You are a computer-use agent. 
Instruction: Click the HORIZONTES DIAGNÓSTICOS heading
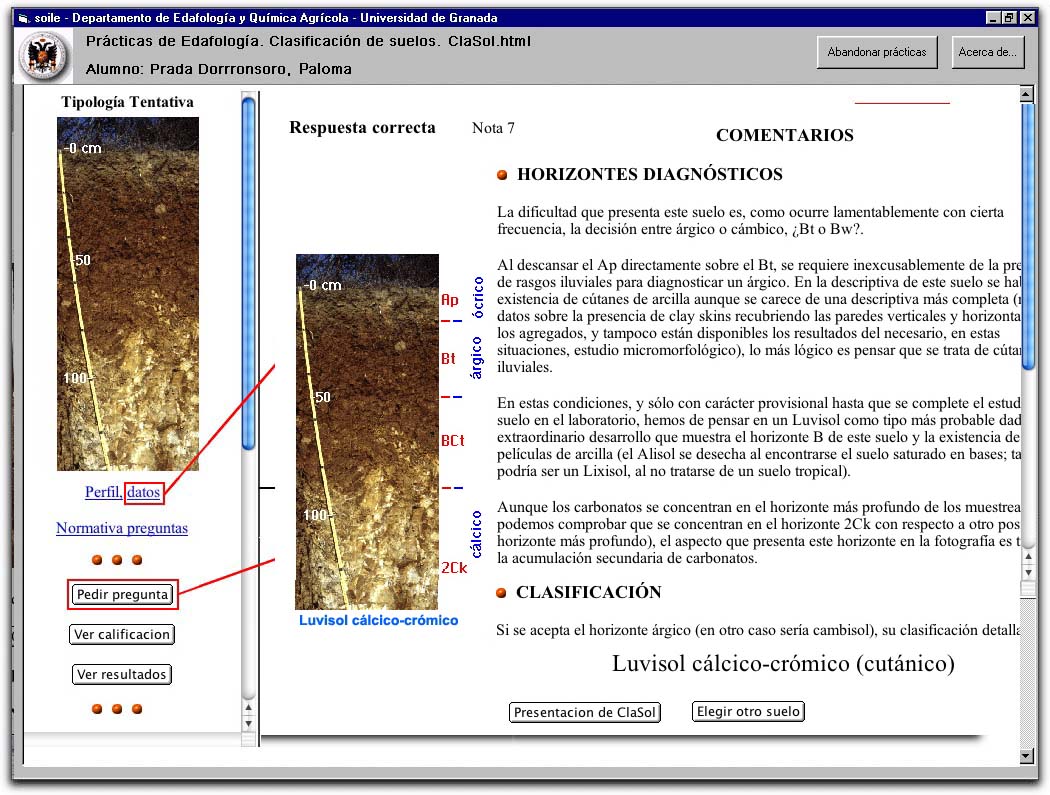pos(650,174)
